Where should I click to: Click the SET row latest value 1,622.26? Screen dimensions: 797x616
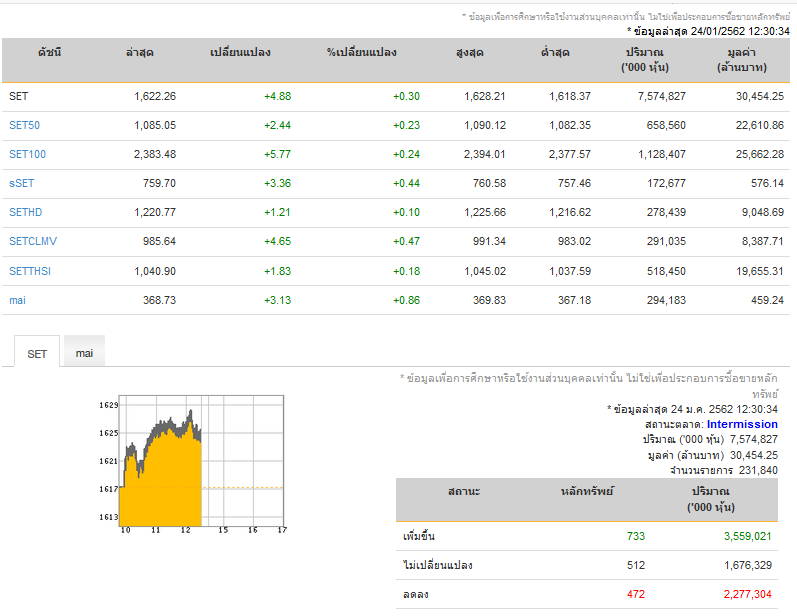coord(155,96)
